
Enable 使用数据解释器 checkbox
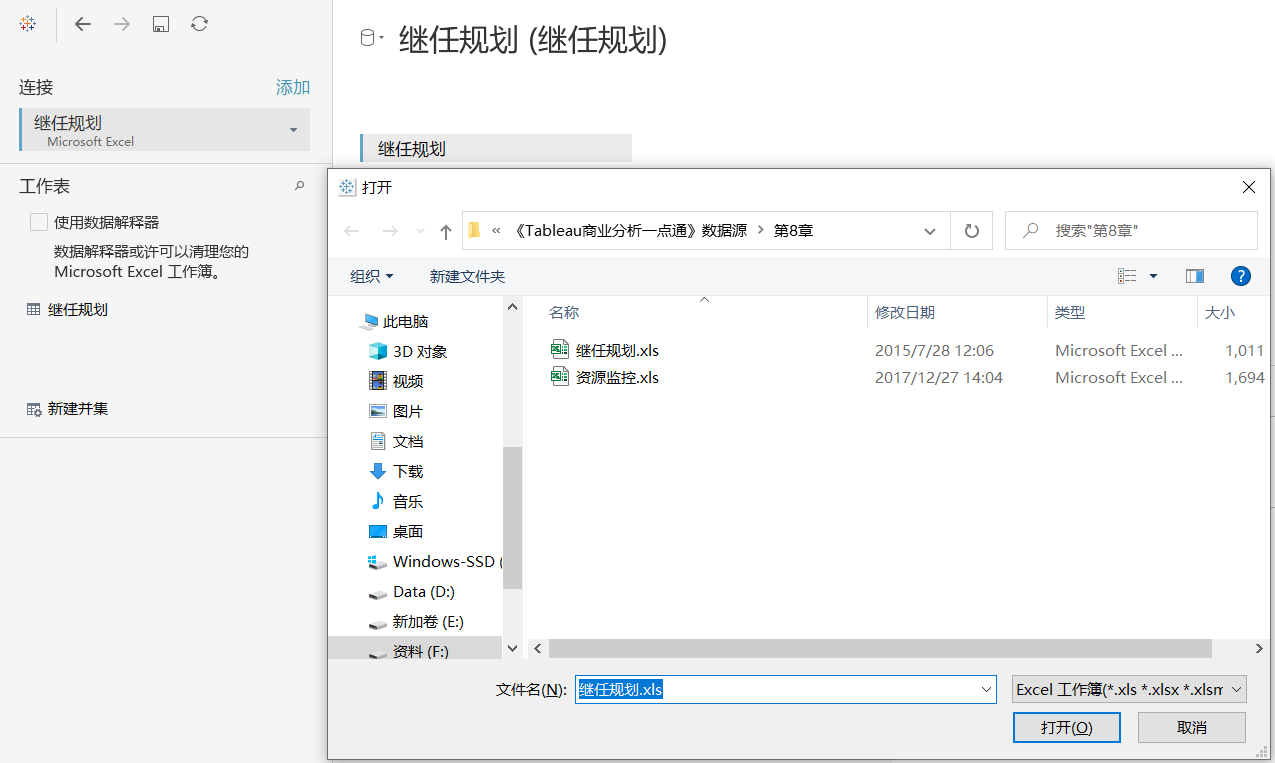pos(39,222)
